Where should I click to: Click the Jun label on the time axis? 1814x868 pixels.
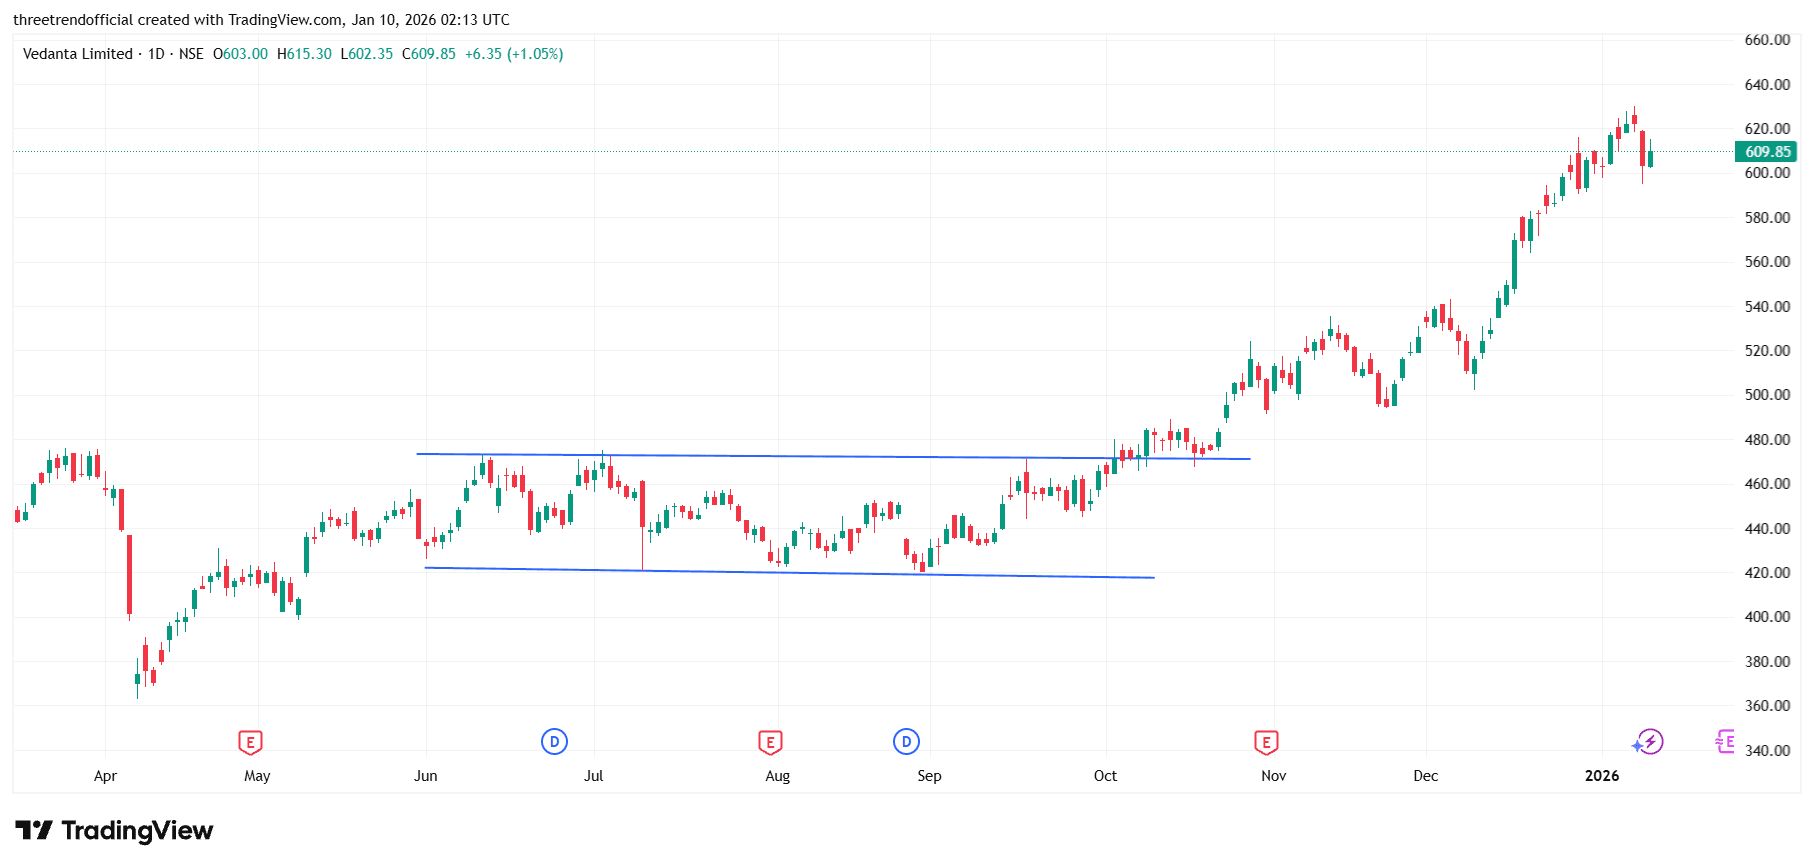pos(426,776)
